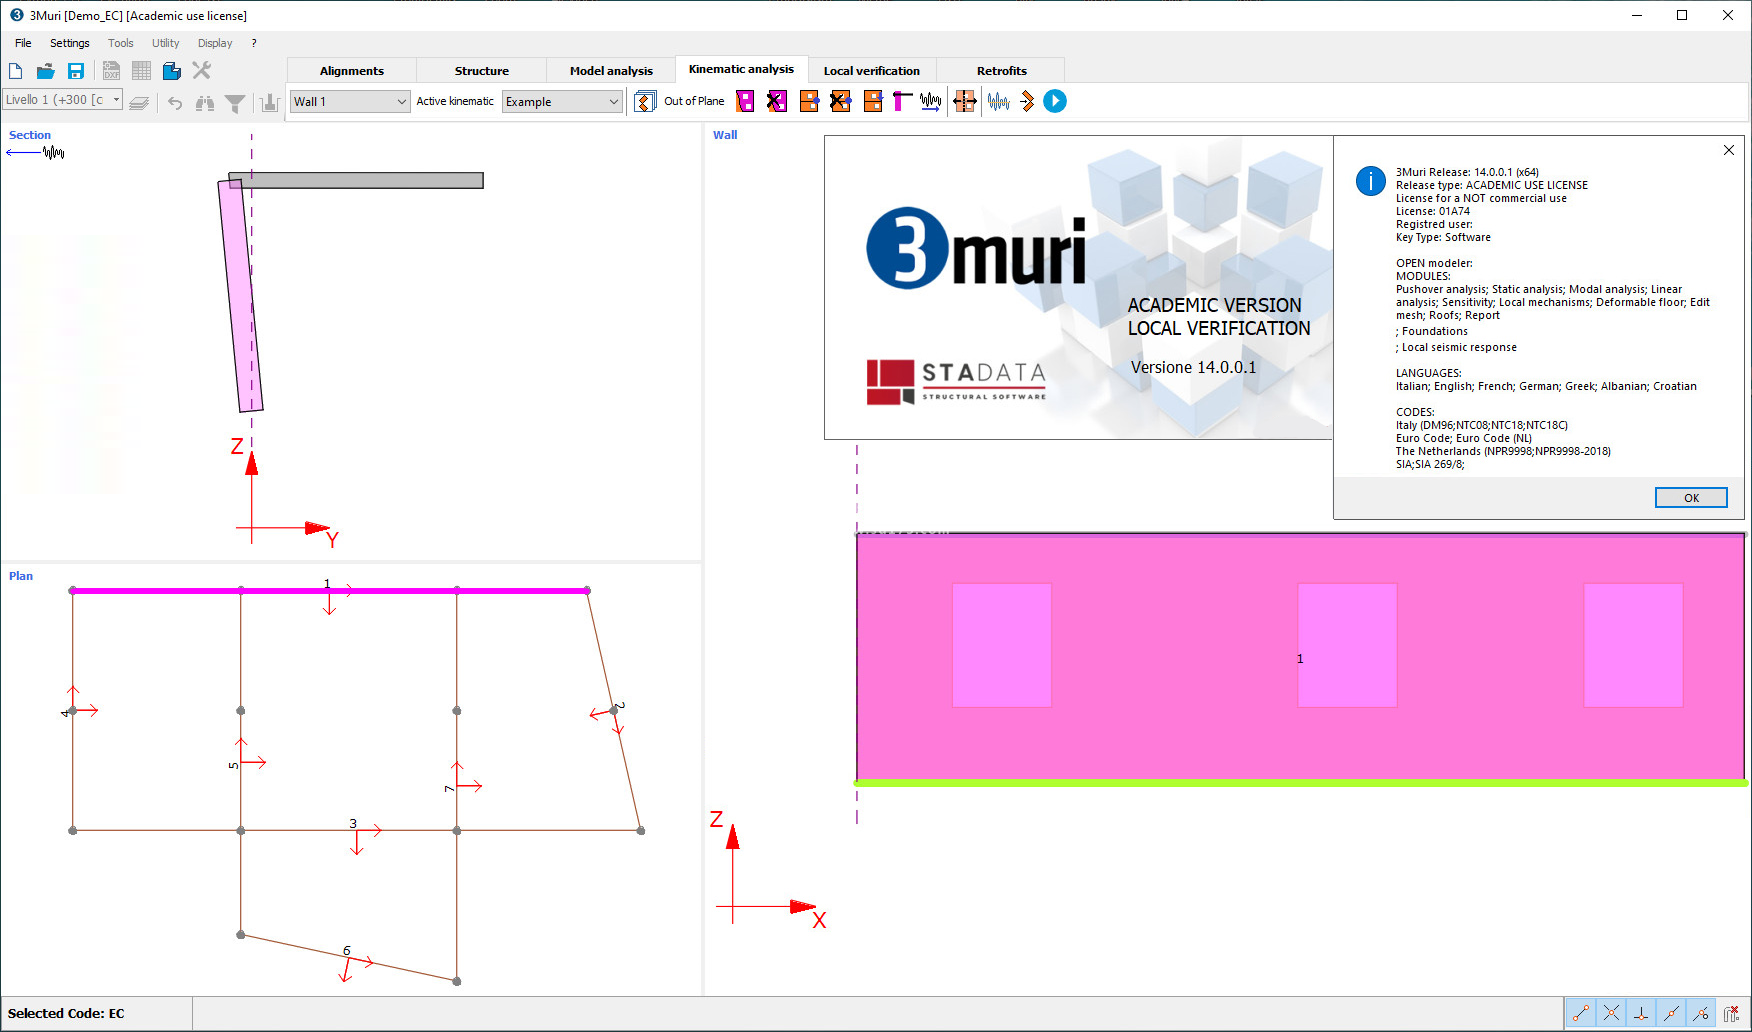The height and width of the screenshot is (1032, 1752).
Task: Open the Wall 1 selector dropdown
Action: (x=350, y=101)
